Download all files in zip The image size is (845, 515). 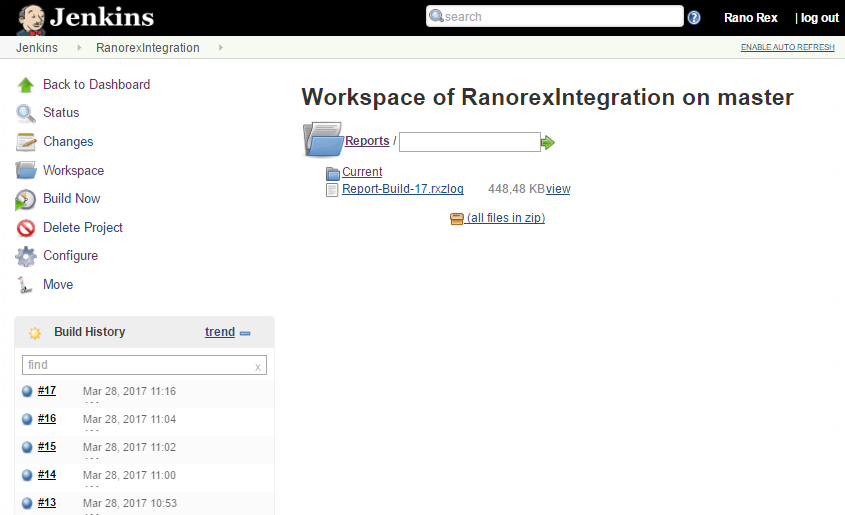(x=506, y=218)
